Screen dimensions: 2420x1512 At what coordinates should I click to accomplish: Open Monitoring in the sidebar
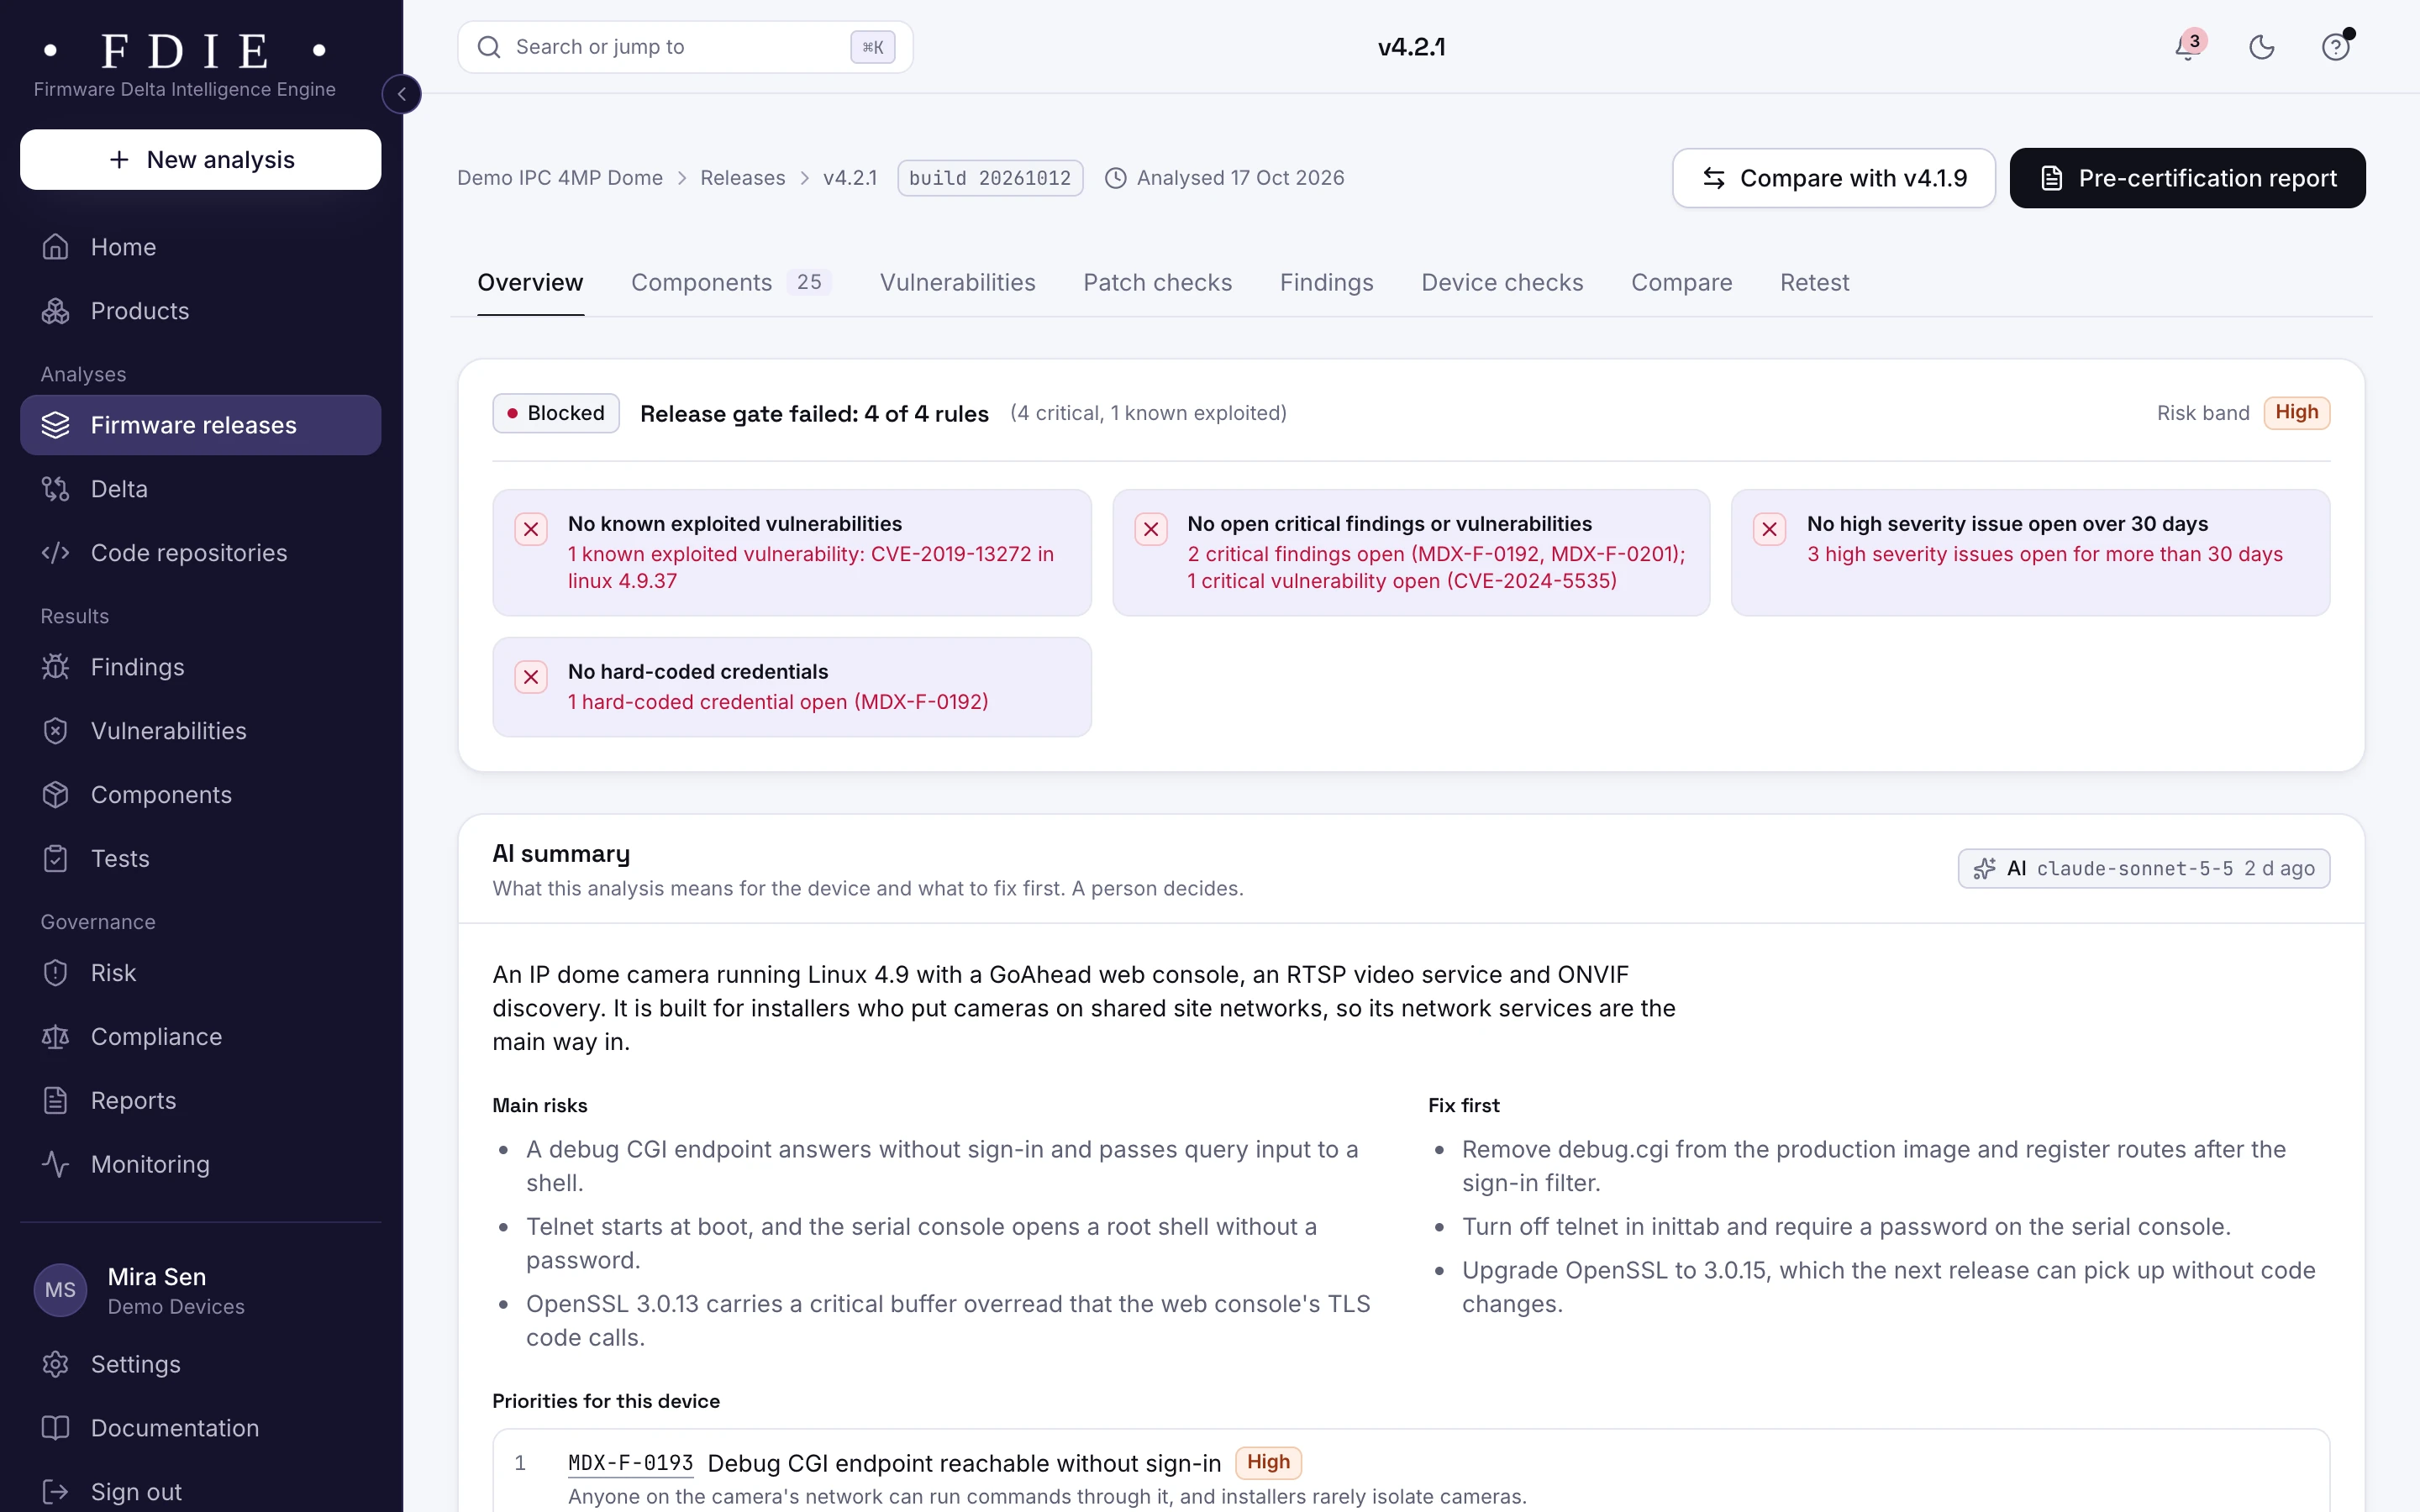coord(201,1165)
